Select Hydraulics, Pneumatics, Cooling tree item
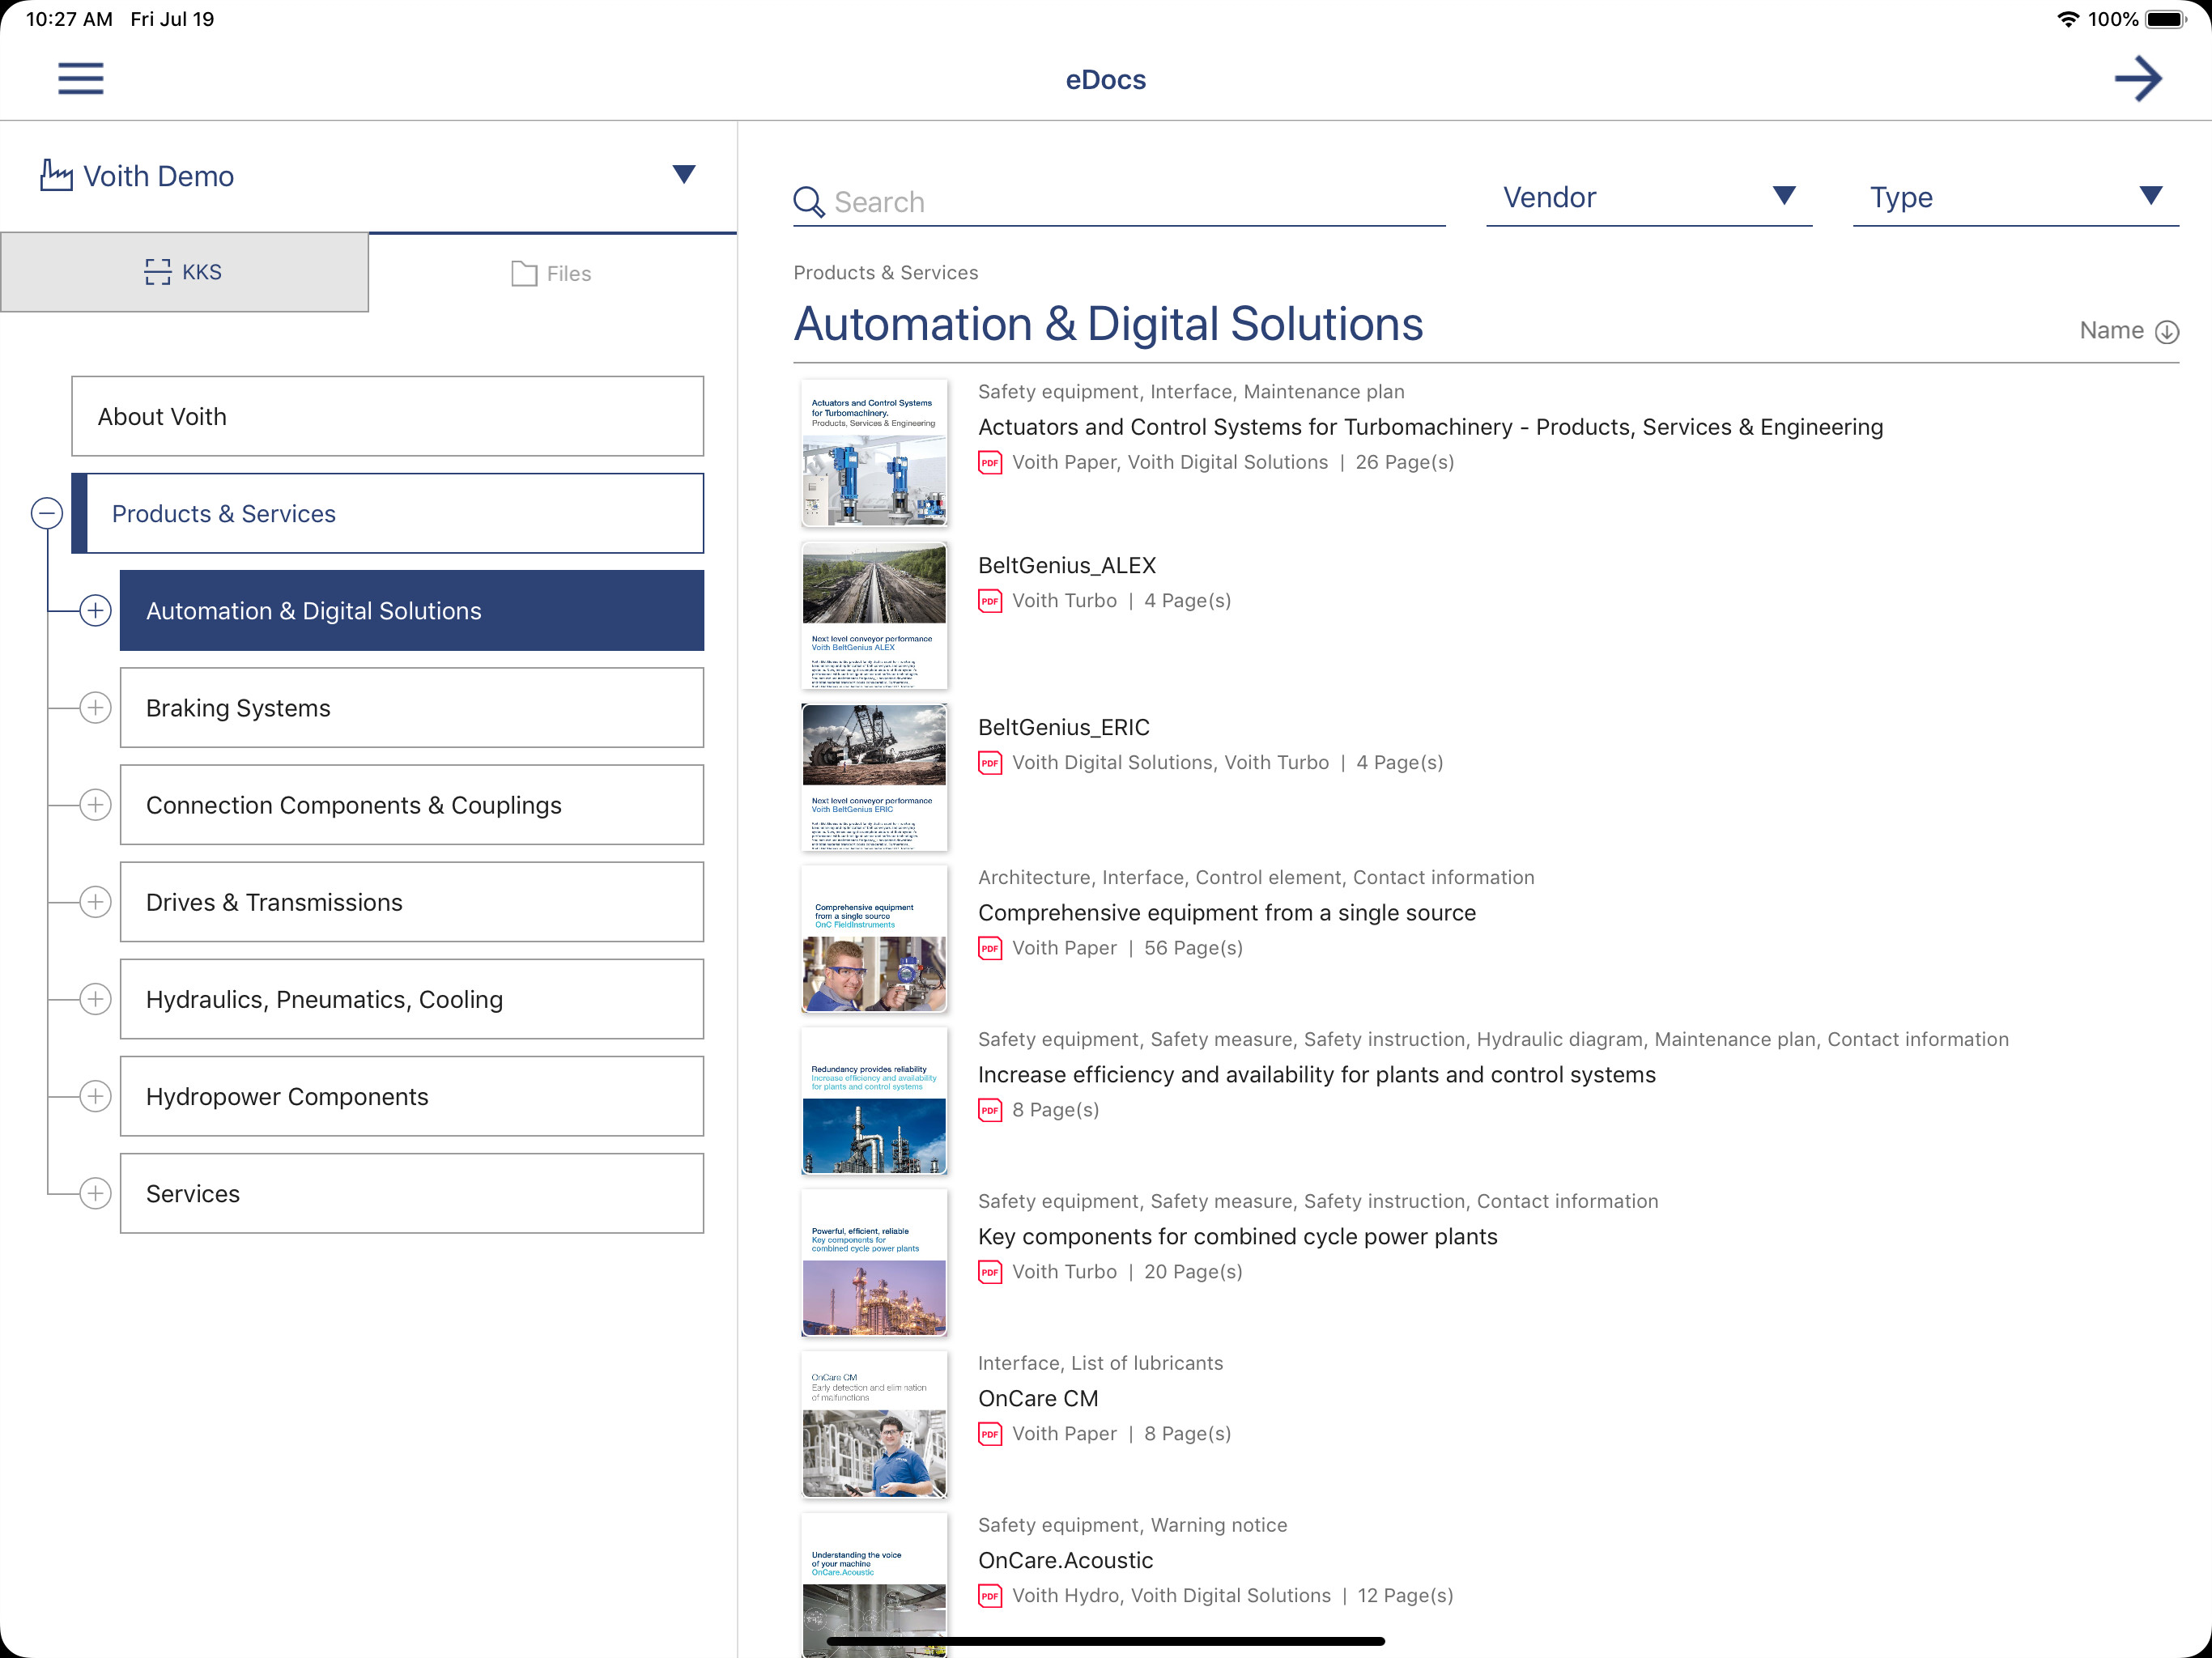The height and width of the screenshot is (1658, 2212). pyautogui.click(x=412, y=998)
